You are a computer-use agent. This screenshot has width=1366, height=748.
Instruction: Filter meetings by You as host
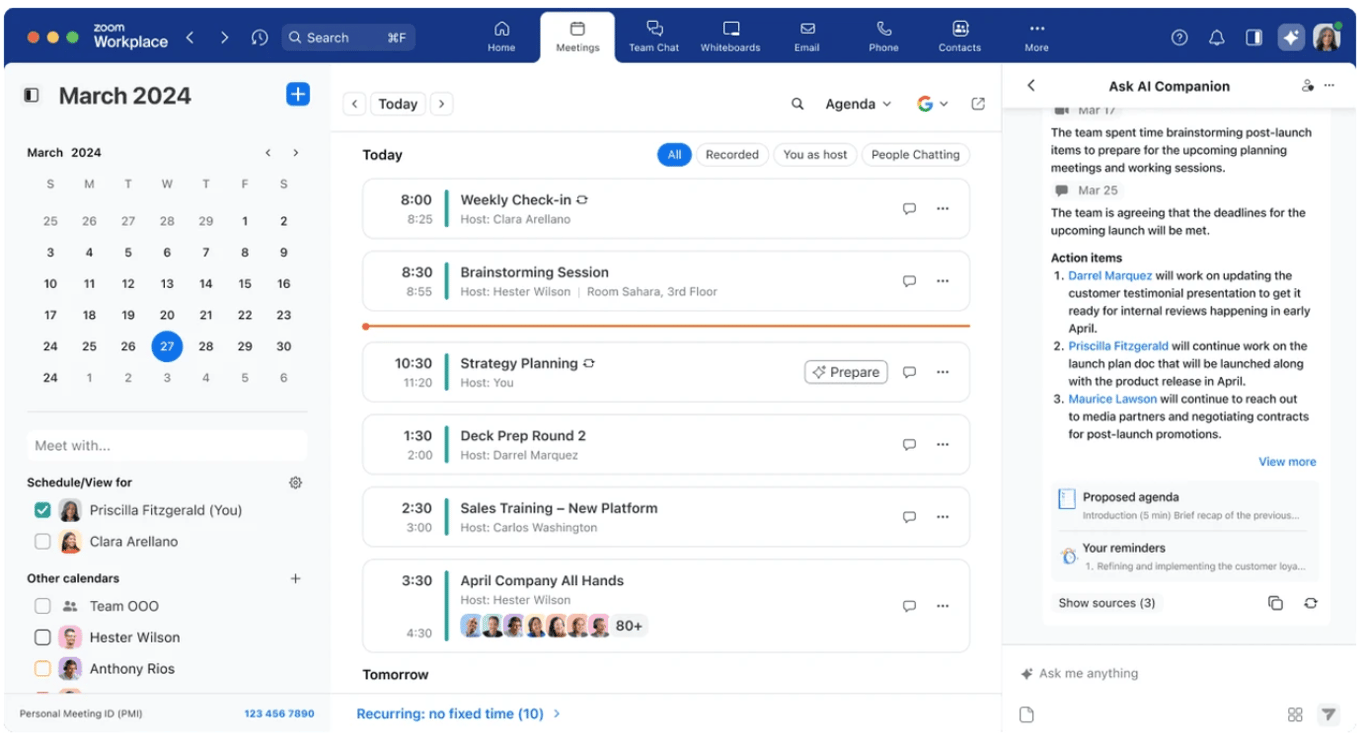tap(815, 155)
